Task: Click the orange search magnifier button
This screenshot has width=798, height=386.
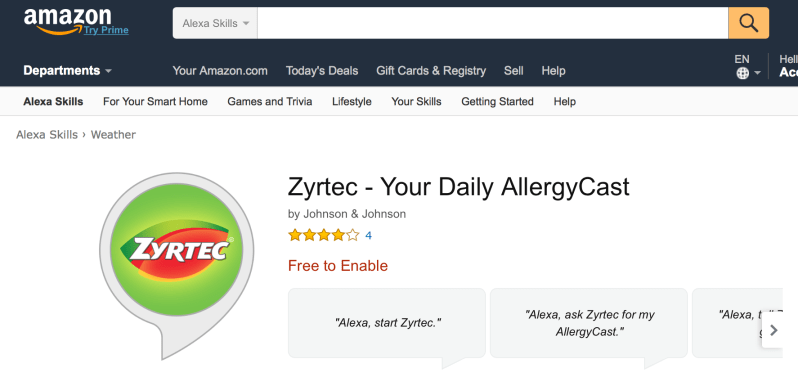Action: coord(748,23)
